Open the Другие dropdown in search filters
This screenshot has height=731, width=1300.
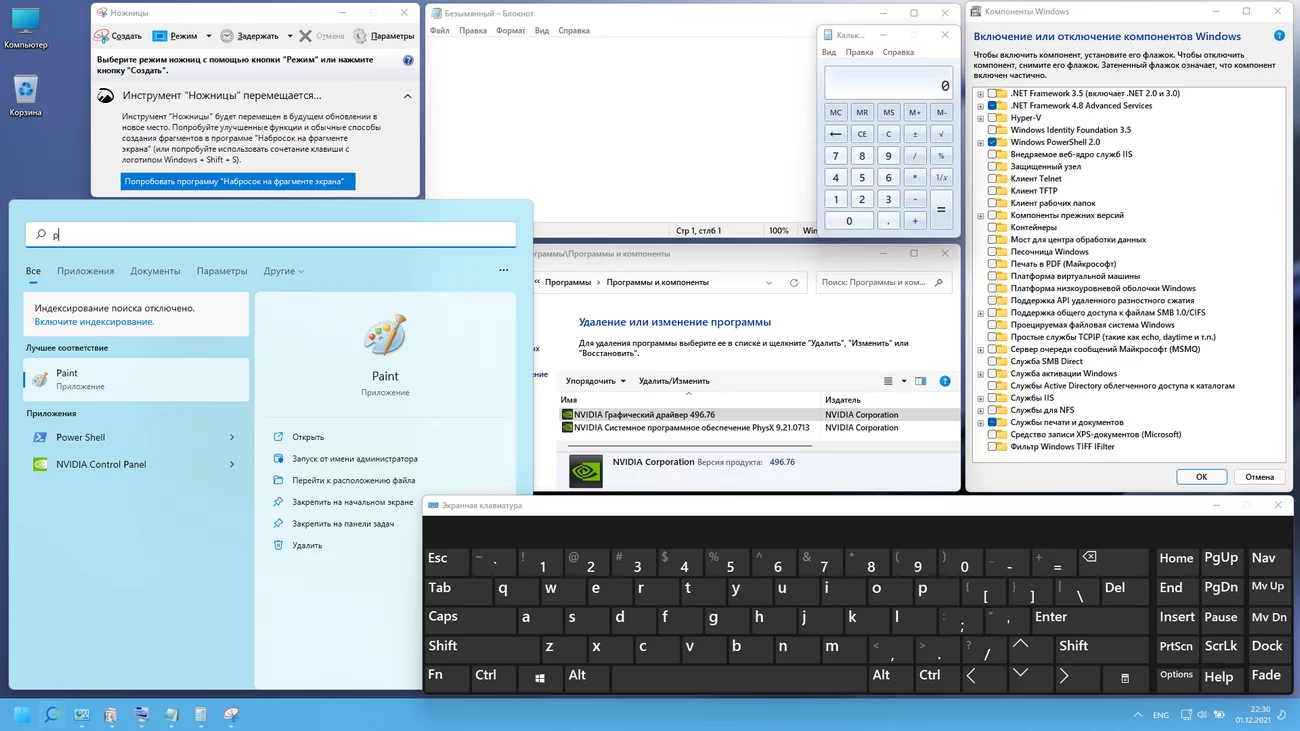click(x=284, y=271)
